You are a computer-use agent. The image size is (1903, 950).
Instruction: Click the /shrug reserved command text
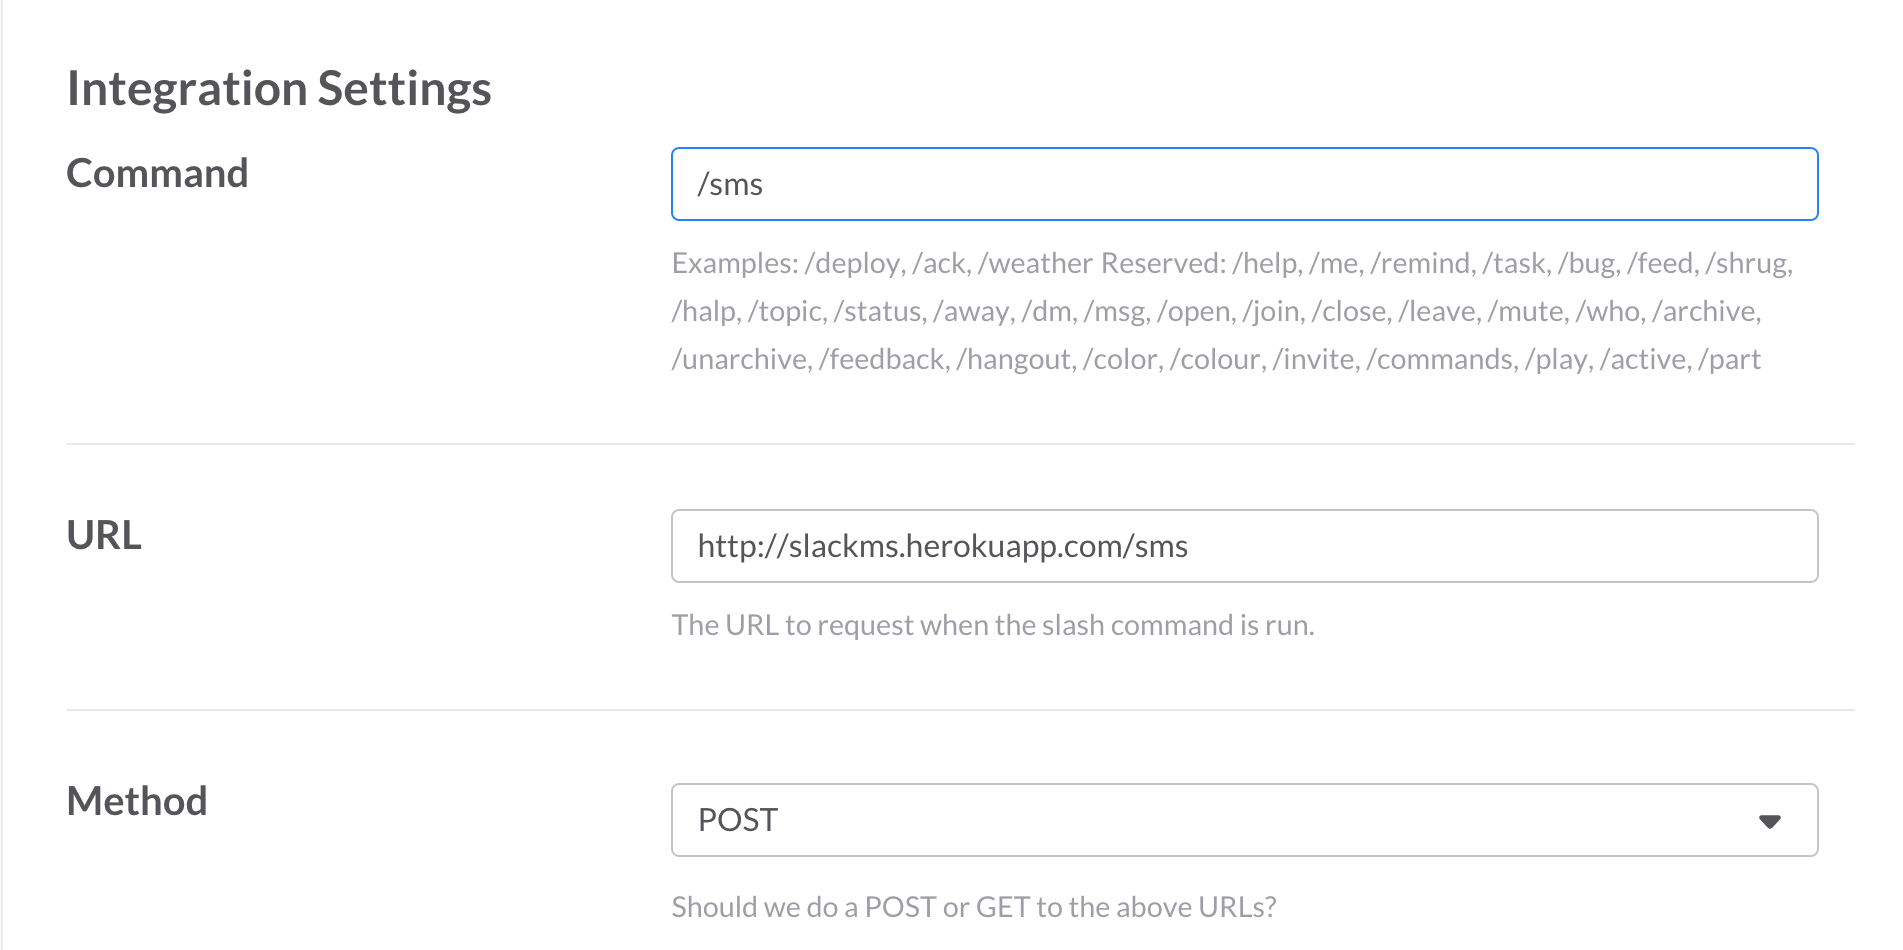[x=1749, y=263]
